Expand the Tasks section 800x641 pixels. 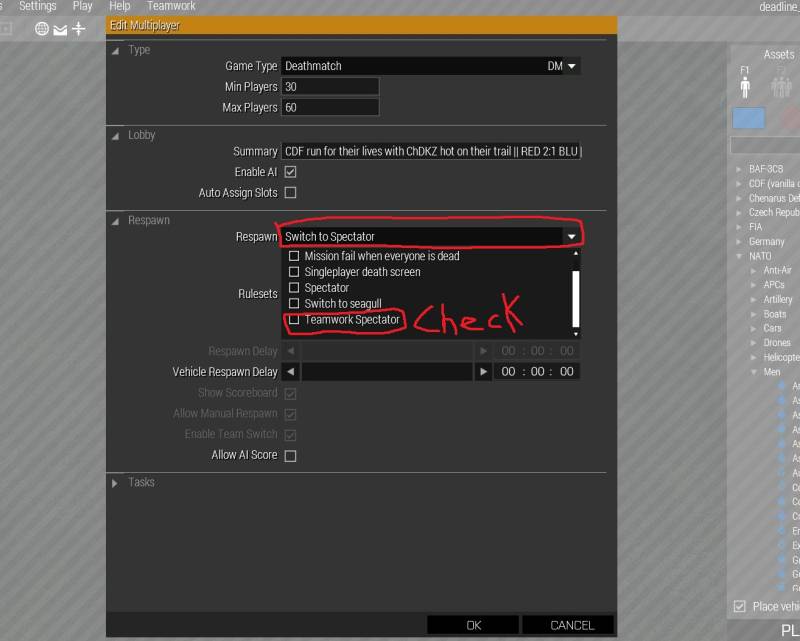point(116,483)
